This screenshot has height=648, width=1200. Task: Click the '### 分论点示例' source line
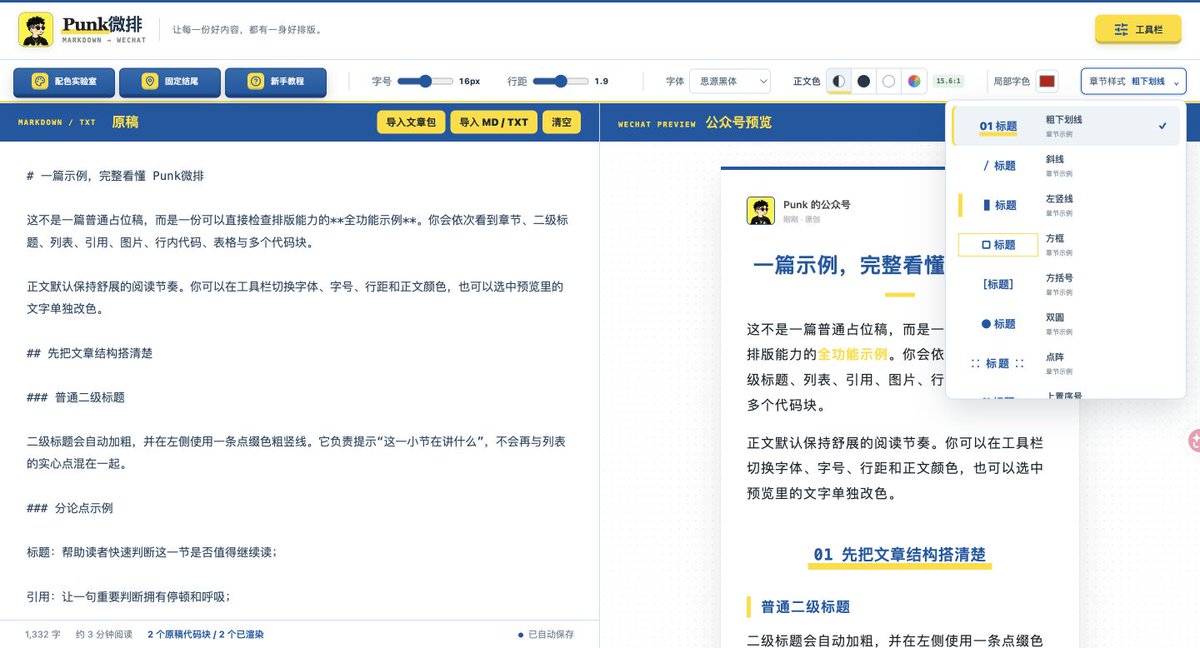[x=70, y=508]
